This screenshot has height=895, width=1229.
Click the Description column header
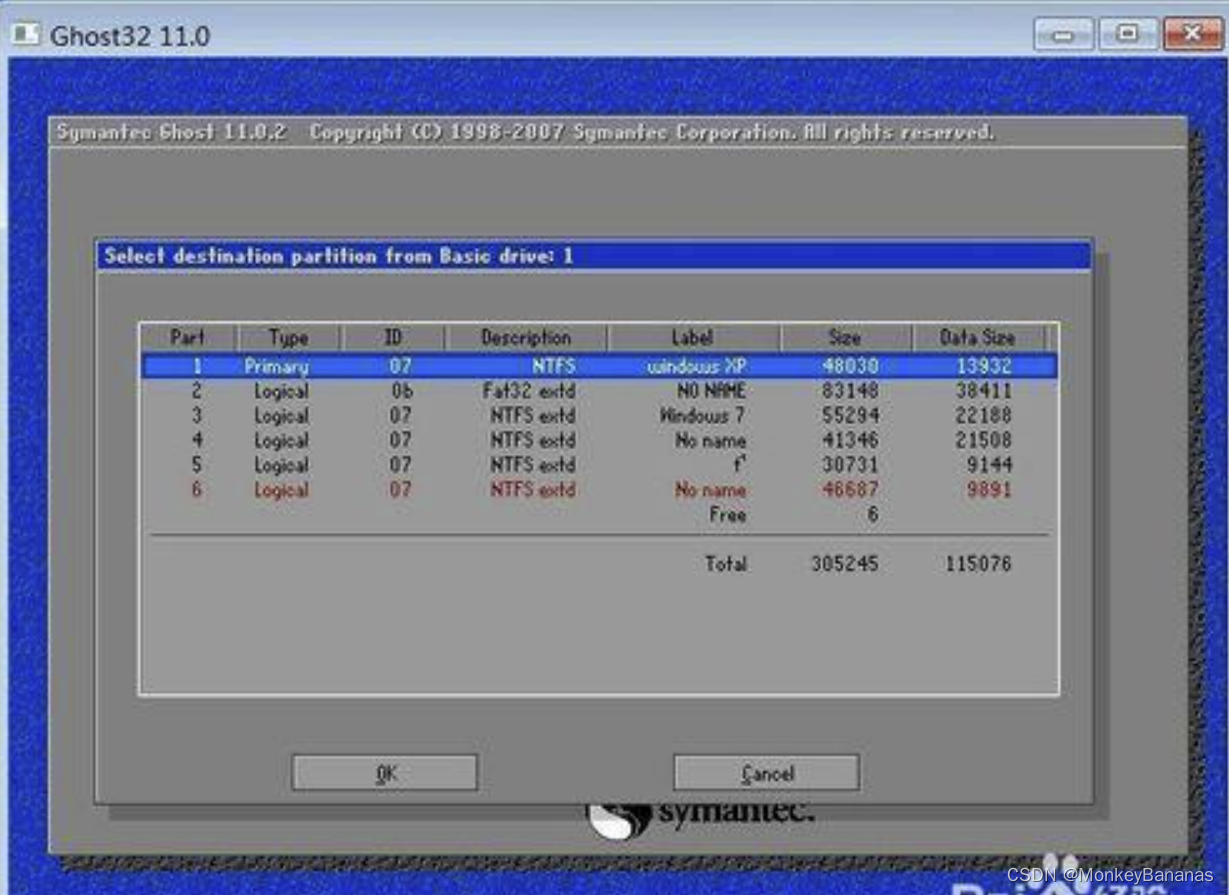(x=526, y=337)
